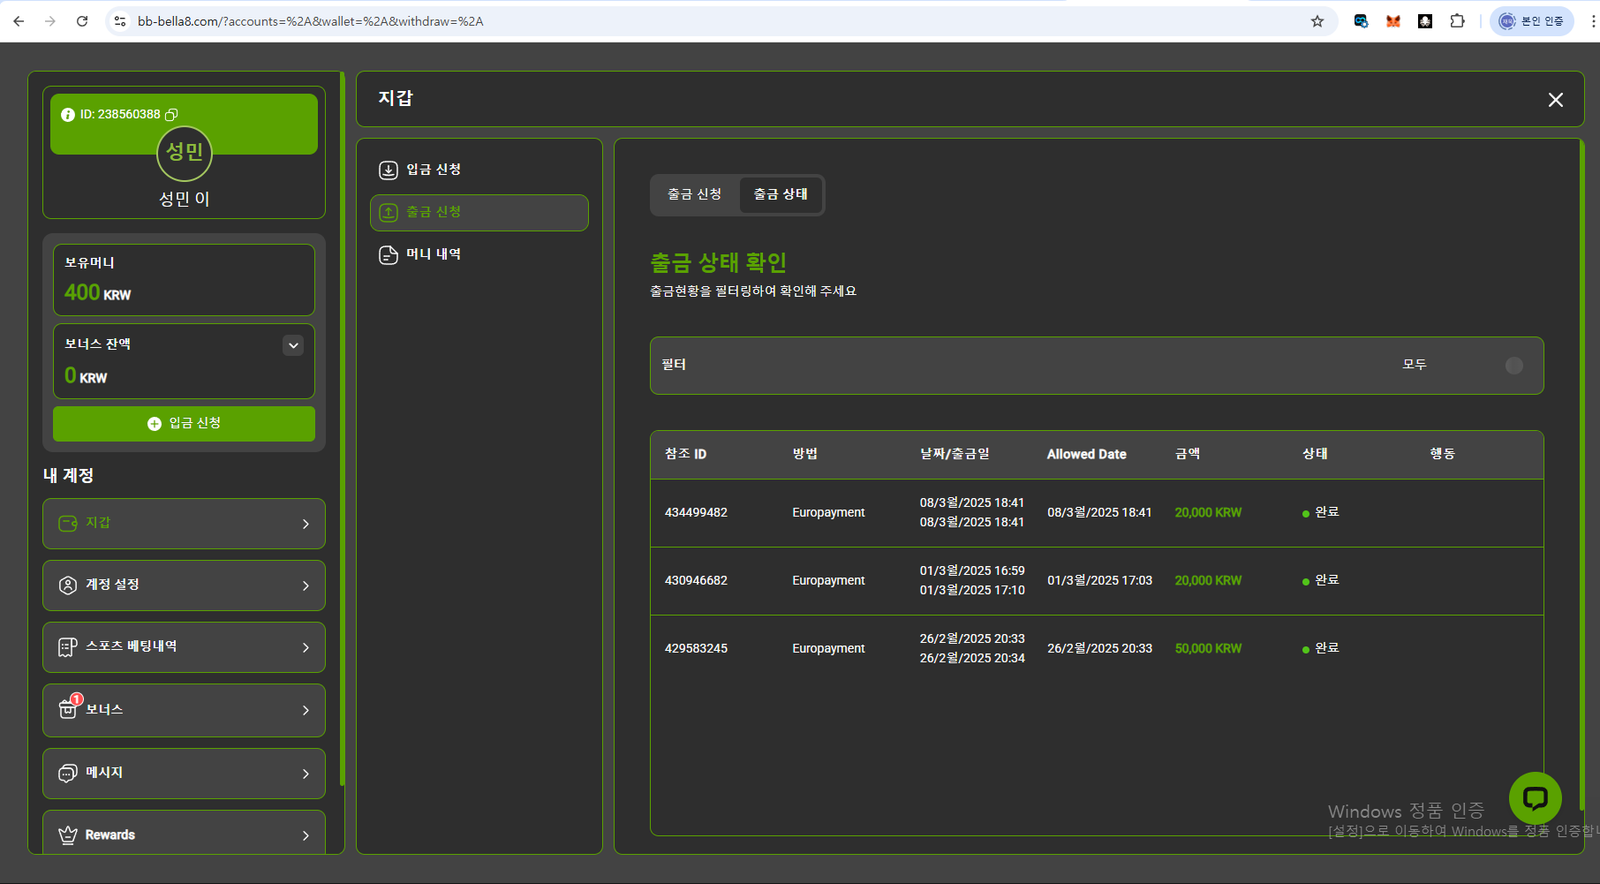The width and height of the screenshot is (1600, 884).
Task: Open the 출금 신청 sidebar menu item
Action: 479,212
